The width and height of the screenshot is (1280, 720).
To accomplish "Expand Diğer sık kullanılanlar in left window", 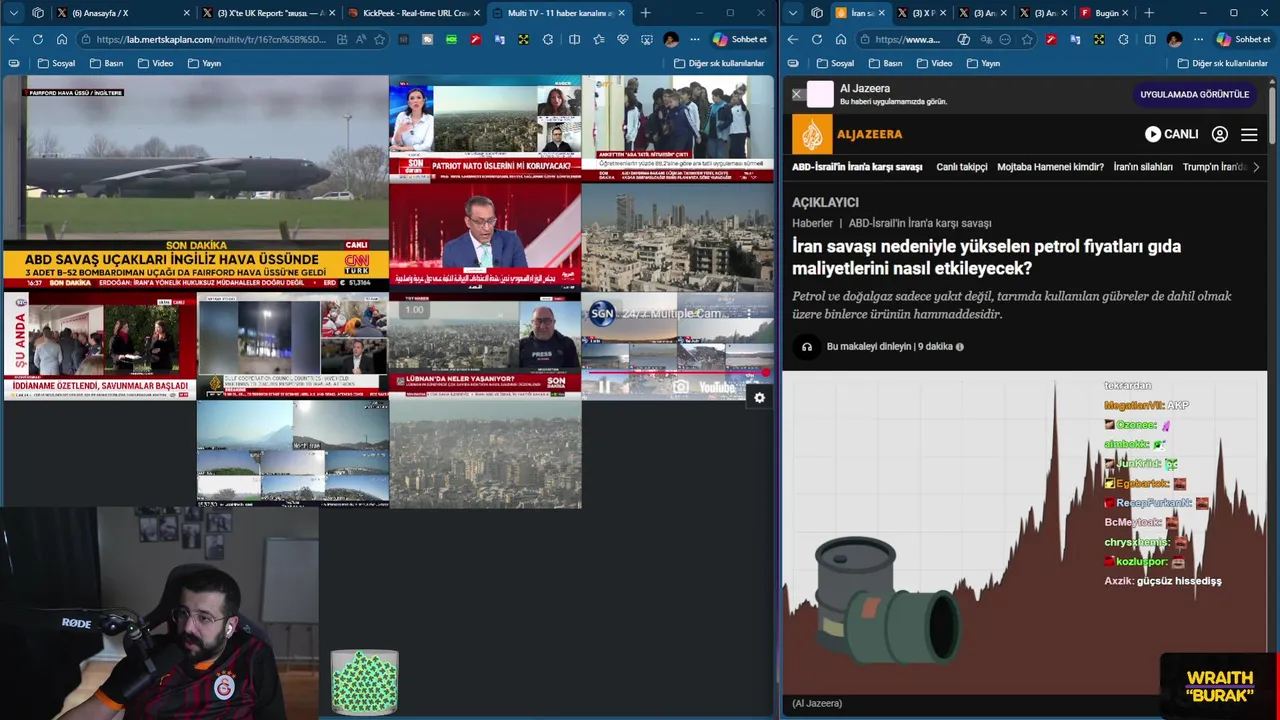I will (x=719, y=63).
